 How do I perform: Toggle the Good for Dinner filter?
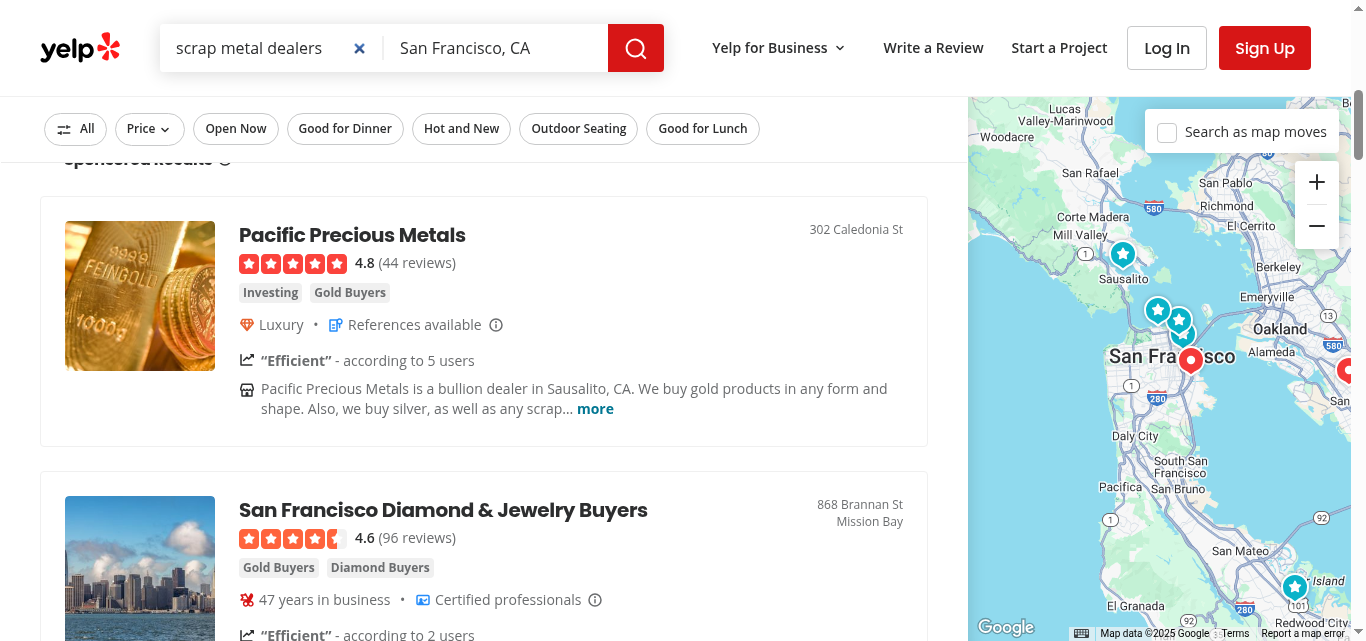coord(345,129)
